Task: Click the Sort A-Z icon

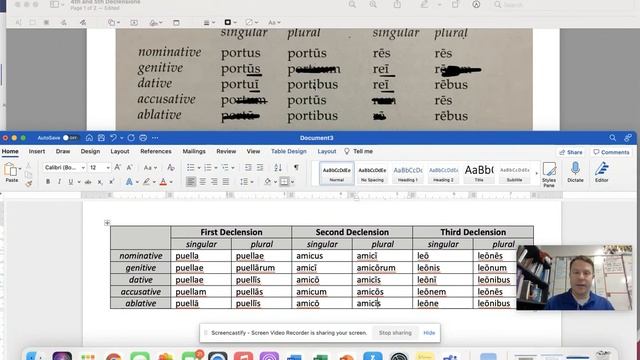Action: (x=278, y=167)
